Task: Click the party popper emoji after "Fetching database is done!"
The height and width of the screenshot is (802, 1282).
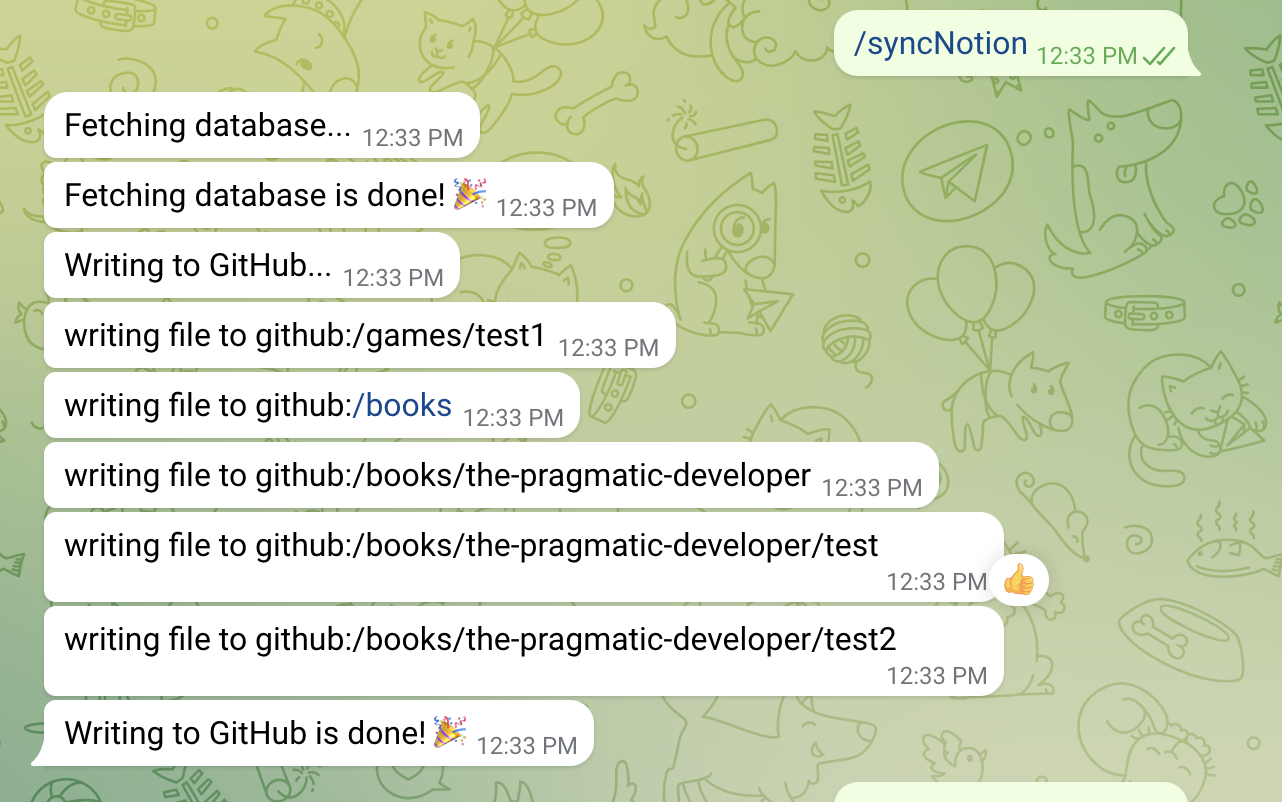Action: (x=469, y=194)
